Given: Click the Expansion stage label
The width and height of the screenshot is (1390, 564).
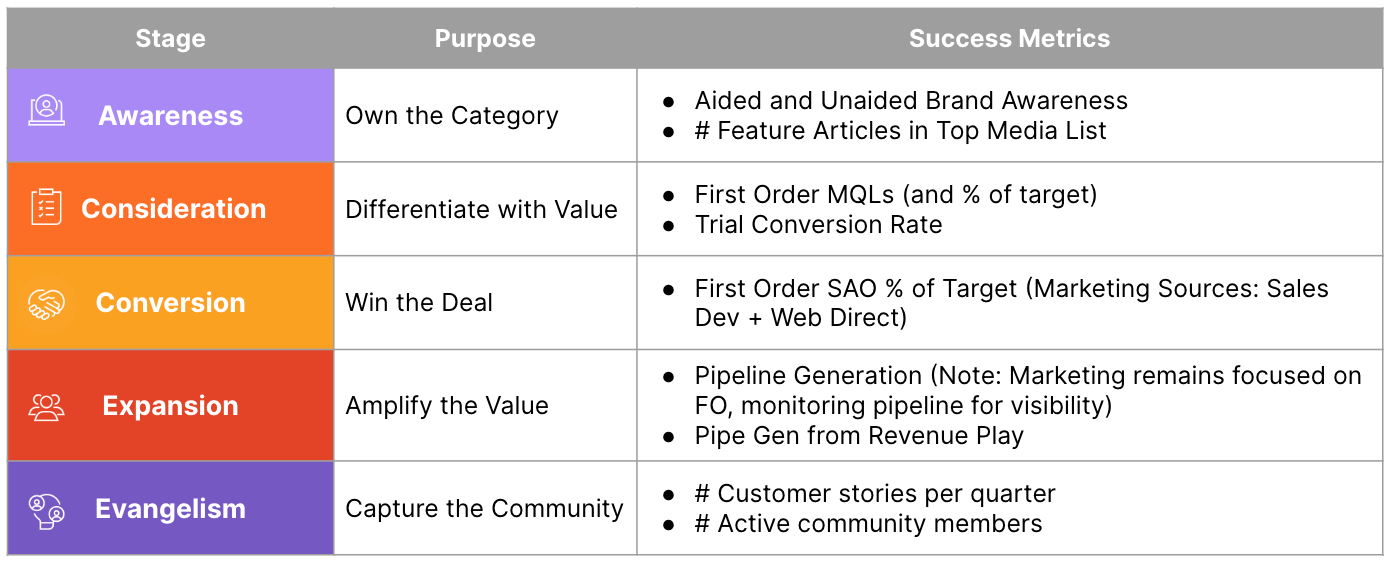Looking at the screenshot, I should click(x=171, y=406).
